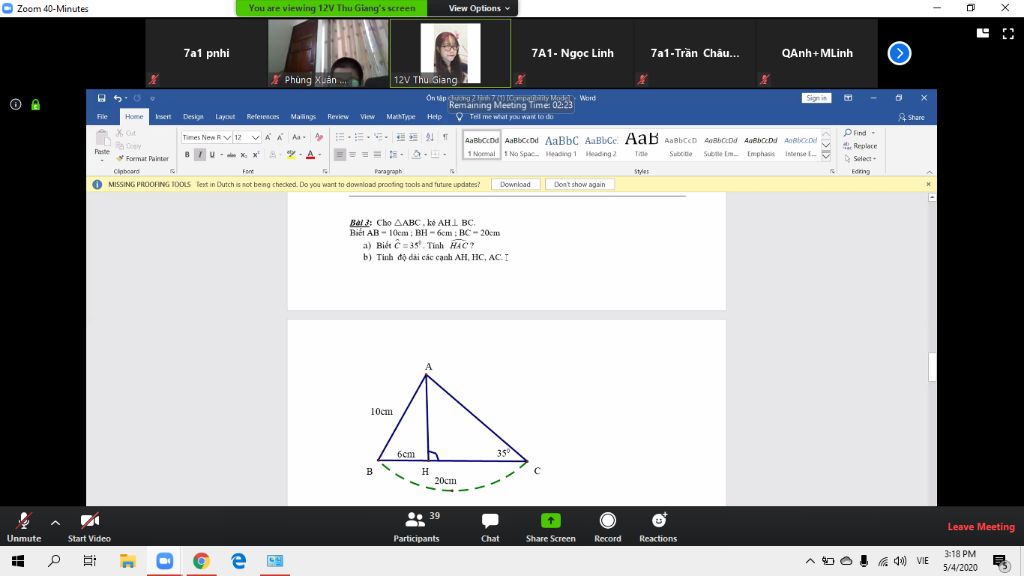Apply the Heading 1 style
Viewport: 1024px width, 576px height.
click(x=561, y=144)
